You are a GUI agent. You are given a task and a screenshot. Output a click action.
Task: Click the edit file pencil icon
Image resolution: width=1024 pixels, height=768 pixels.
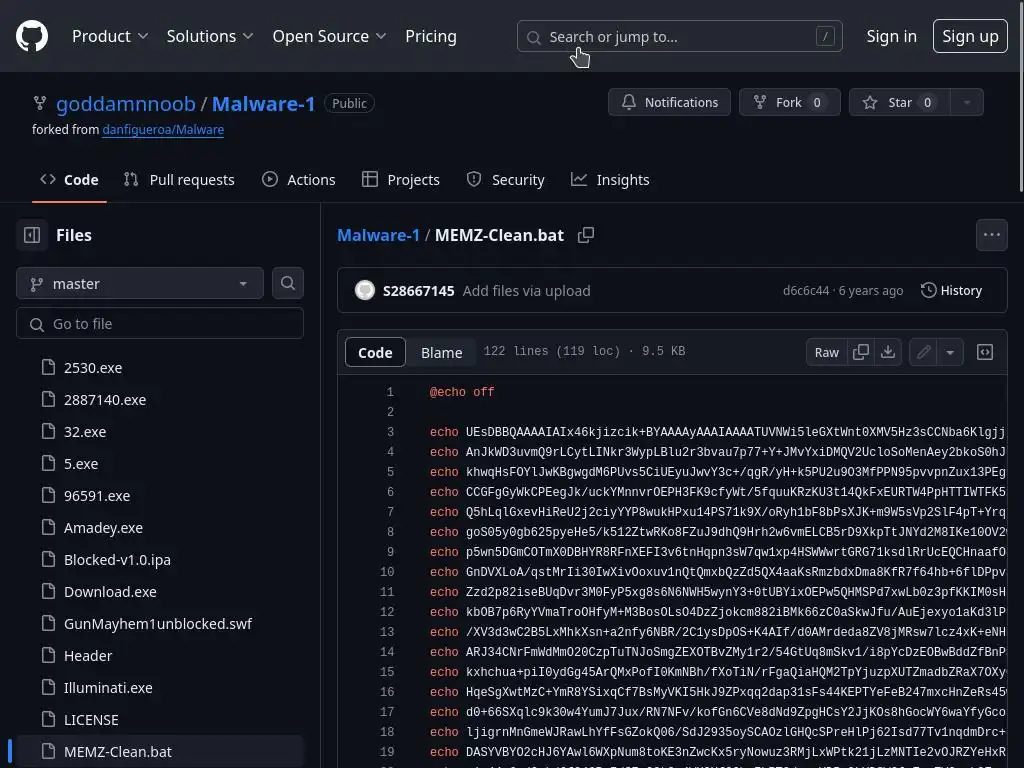[x=923, y=352]
